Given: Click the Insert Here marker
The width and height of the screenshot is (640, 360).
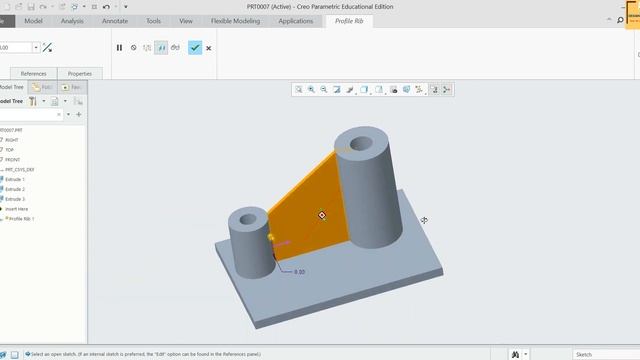Looking at the screenshot, I should 16,209.
